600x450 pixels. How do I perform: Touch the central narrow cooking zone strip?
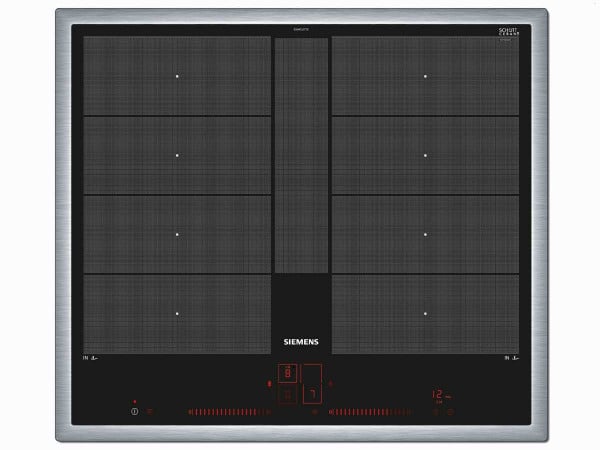300,155
